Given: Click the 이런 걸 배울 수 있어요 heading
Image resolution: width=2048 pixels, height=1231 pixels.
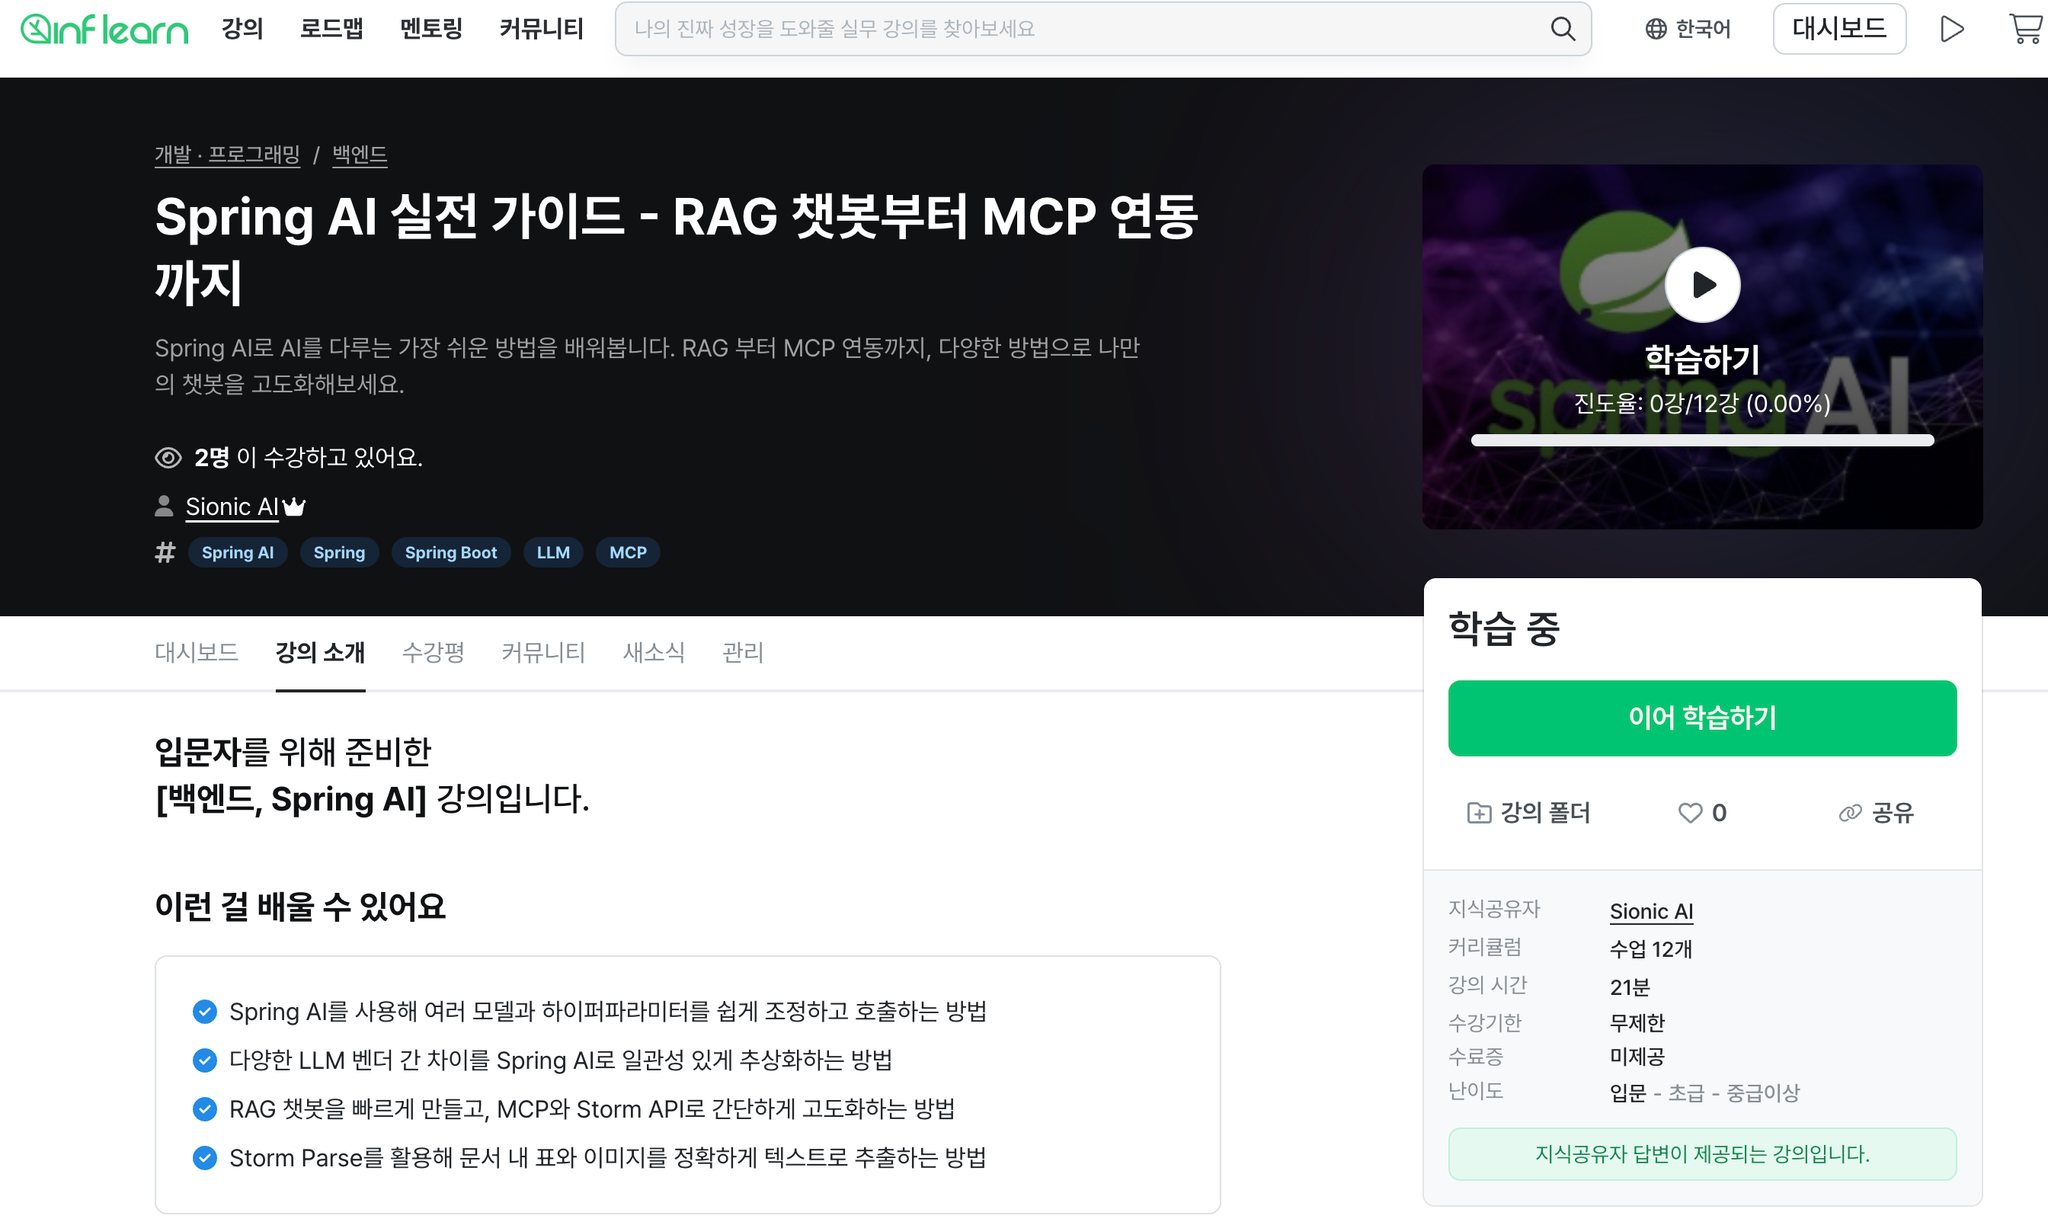Looking at the screenshot, I should click(x=300, y=907).
